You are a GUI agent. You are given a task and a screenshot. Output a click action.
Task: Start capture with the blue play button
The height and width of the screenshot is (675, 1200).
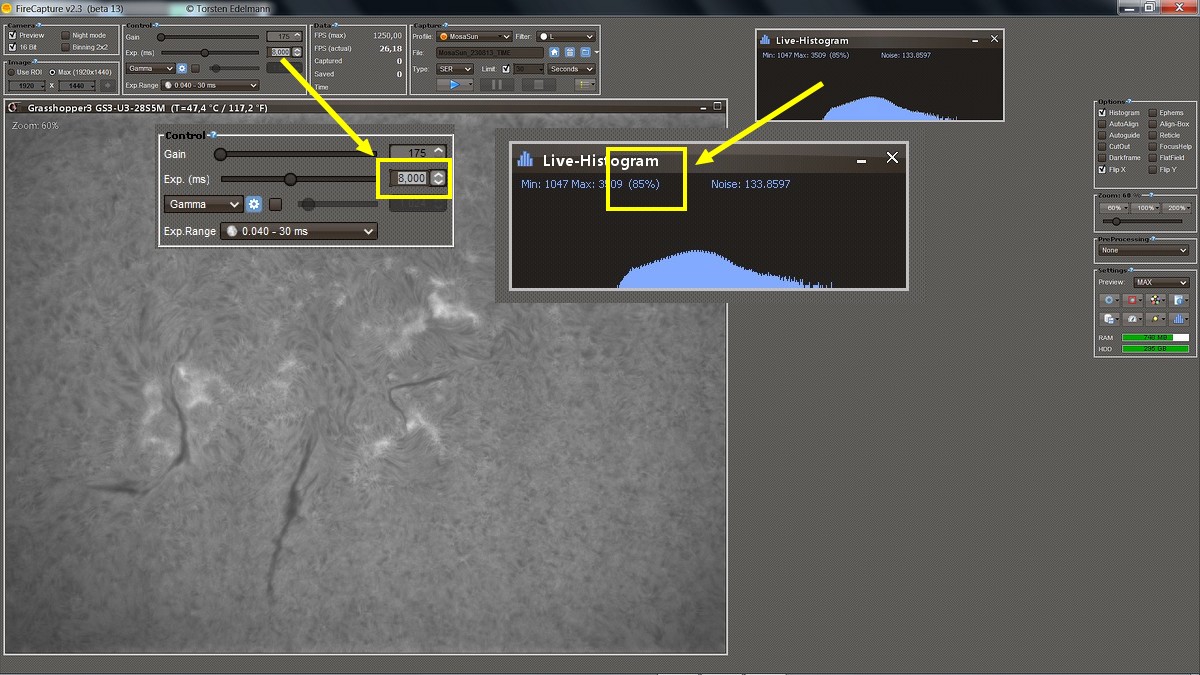click(454, 85)
